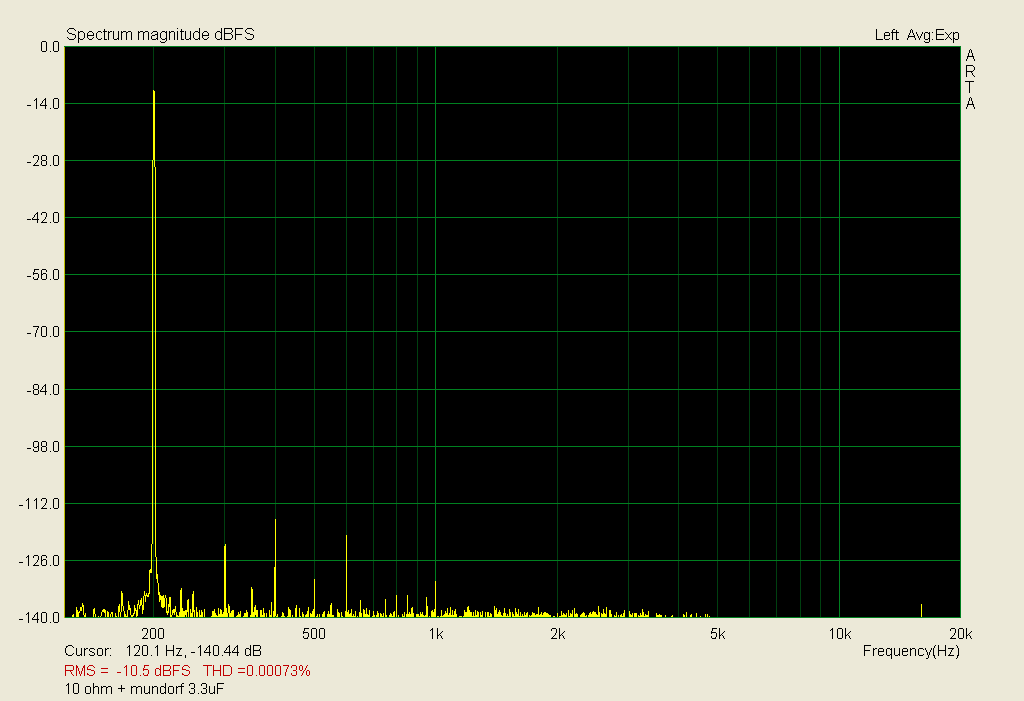Click the 500 frequency axis label
Image resolution: width=1024 pixels, height=701 pixels.
pyautogui.click(x=314, y=634)
